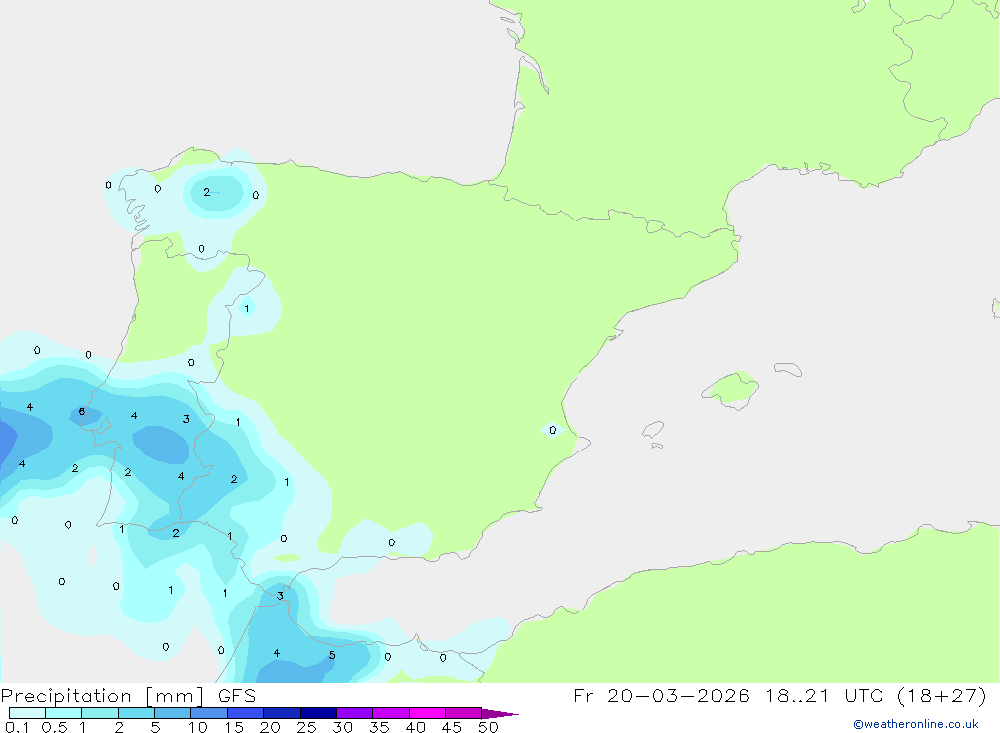Select the 25–30 mm purple legend swatch
Viewport: 1000px width, 733px height.
tap(318, 713)
